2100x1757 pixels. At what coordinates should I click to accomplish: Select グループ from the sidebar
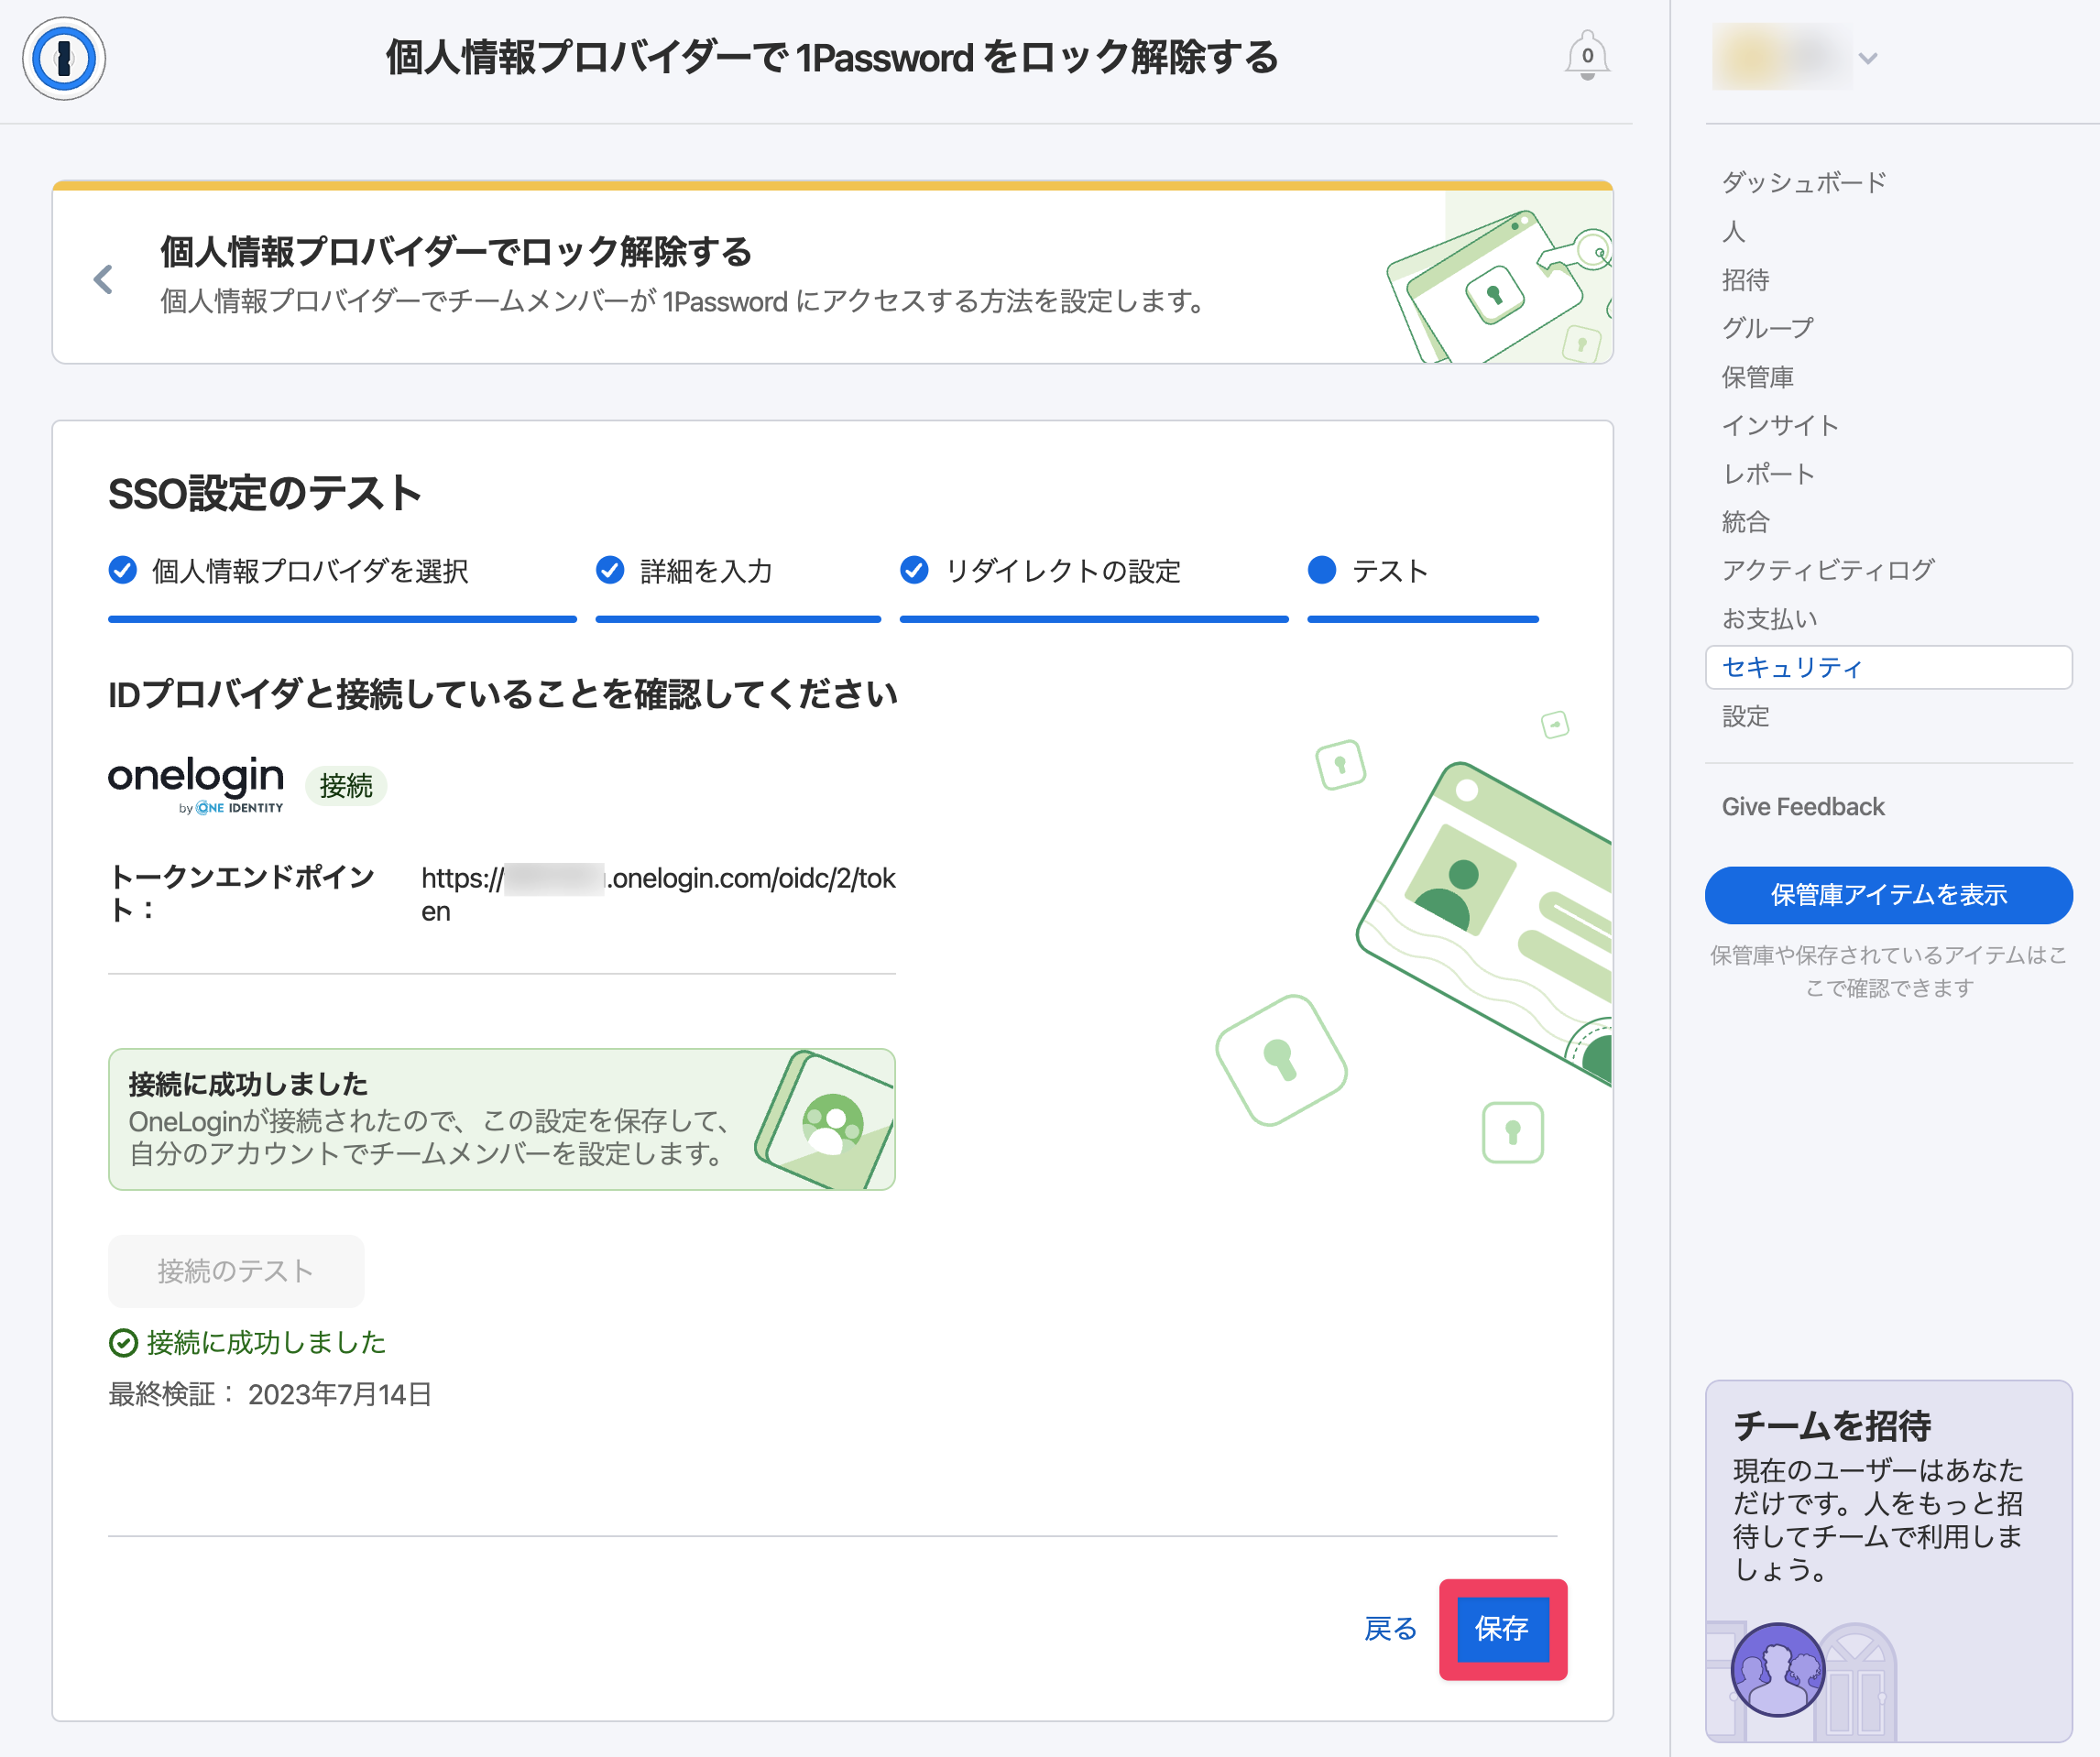[x=1767, y=328]
